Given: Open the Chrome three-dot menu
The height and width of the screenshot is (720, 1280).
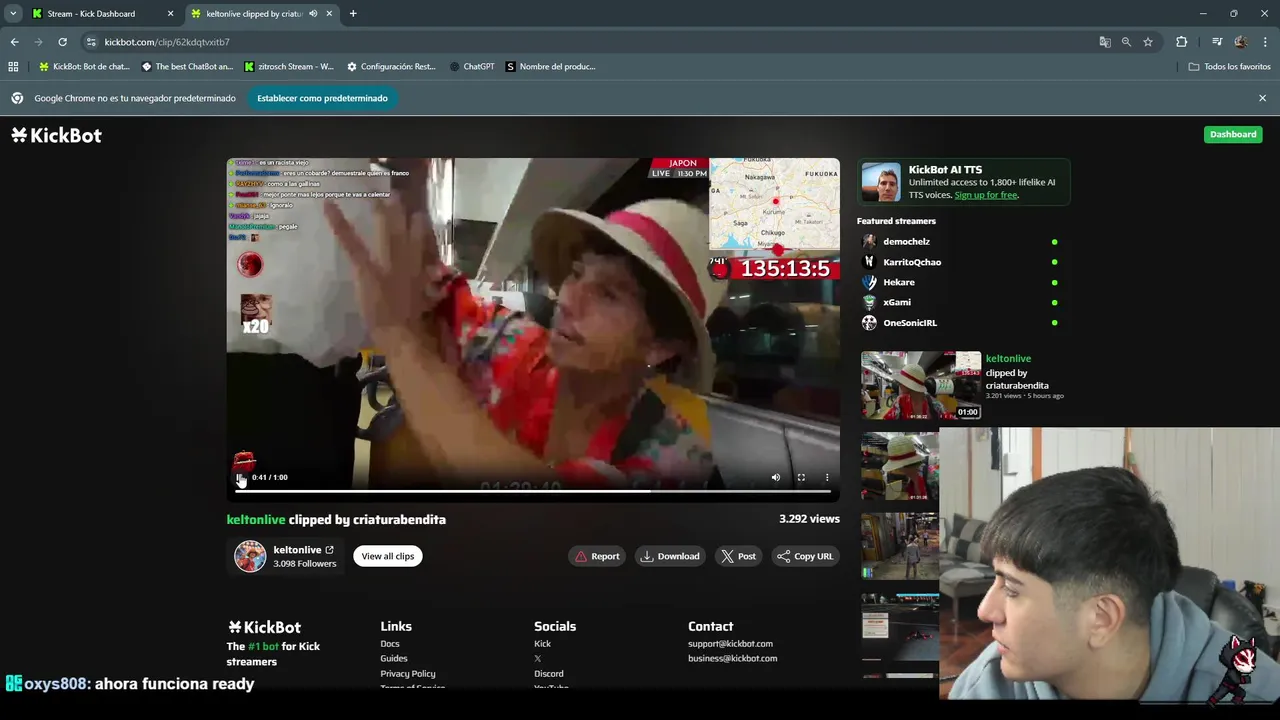Looking at the screenshot, I should [1264, 42].
